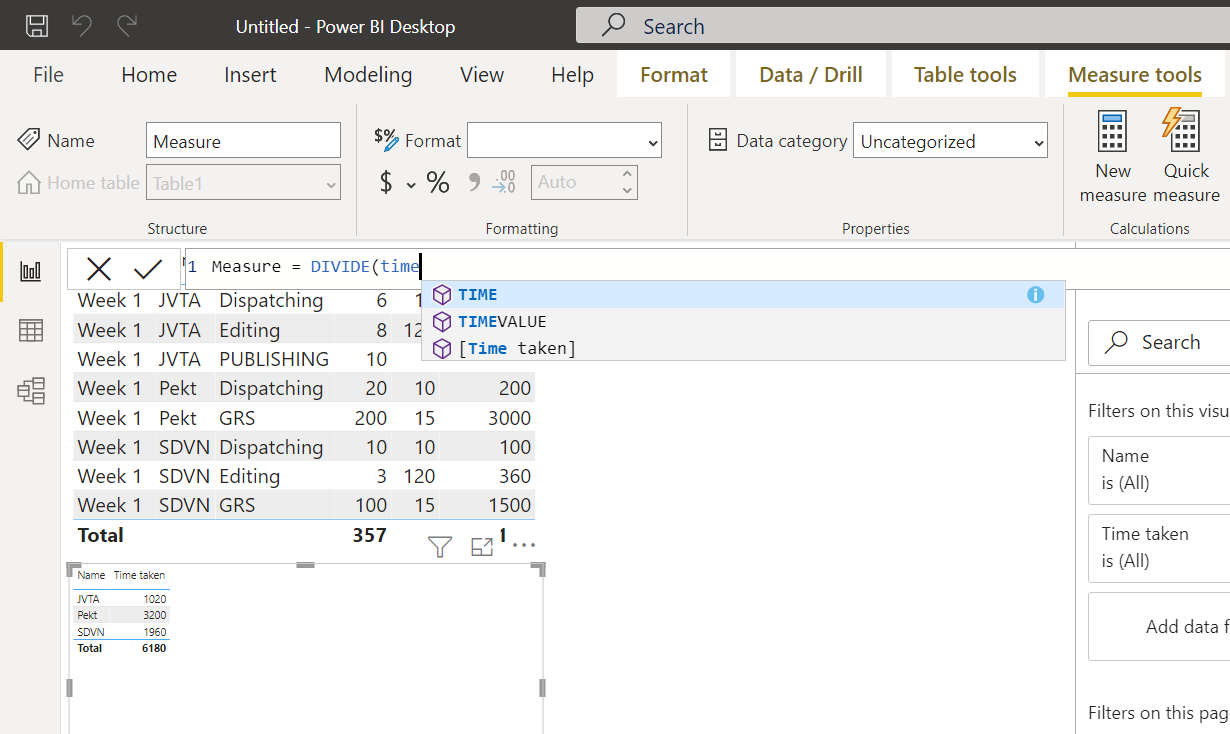Click the Filters pane Search field
This screenshot has height=734, width=1230.
tap(1160, 342)
